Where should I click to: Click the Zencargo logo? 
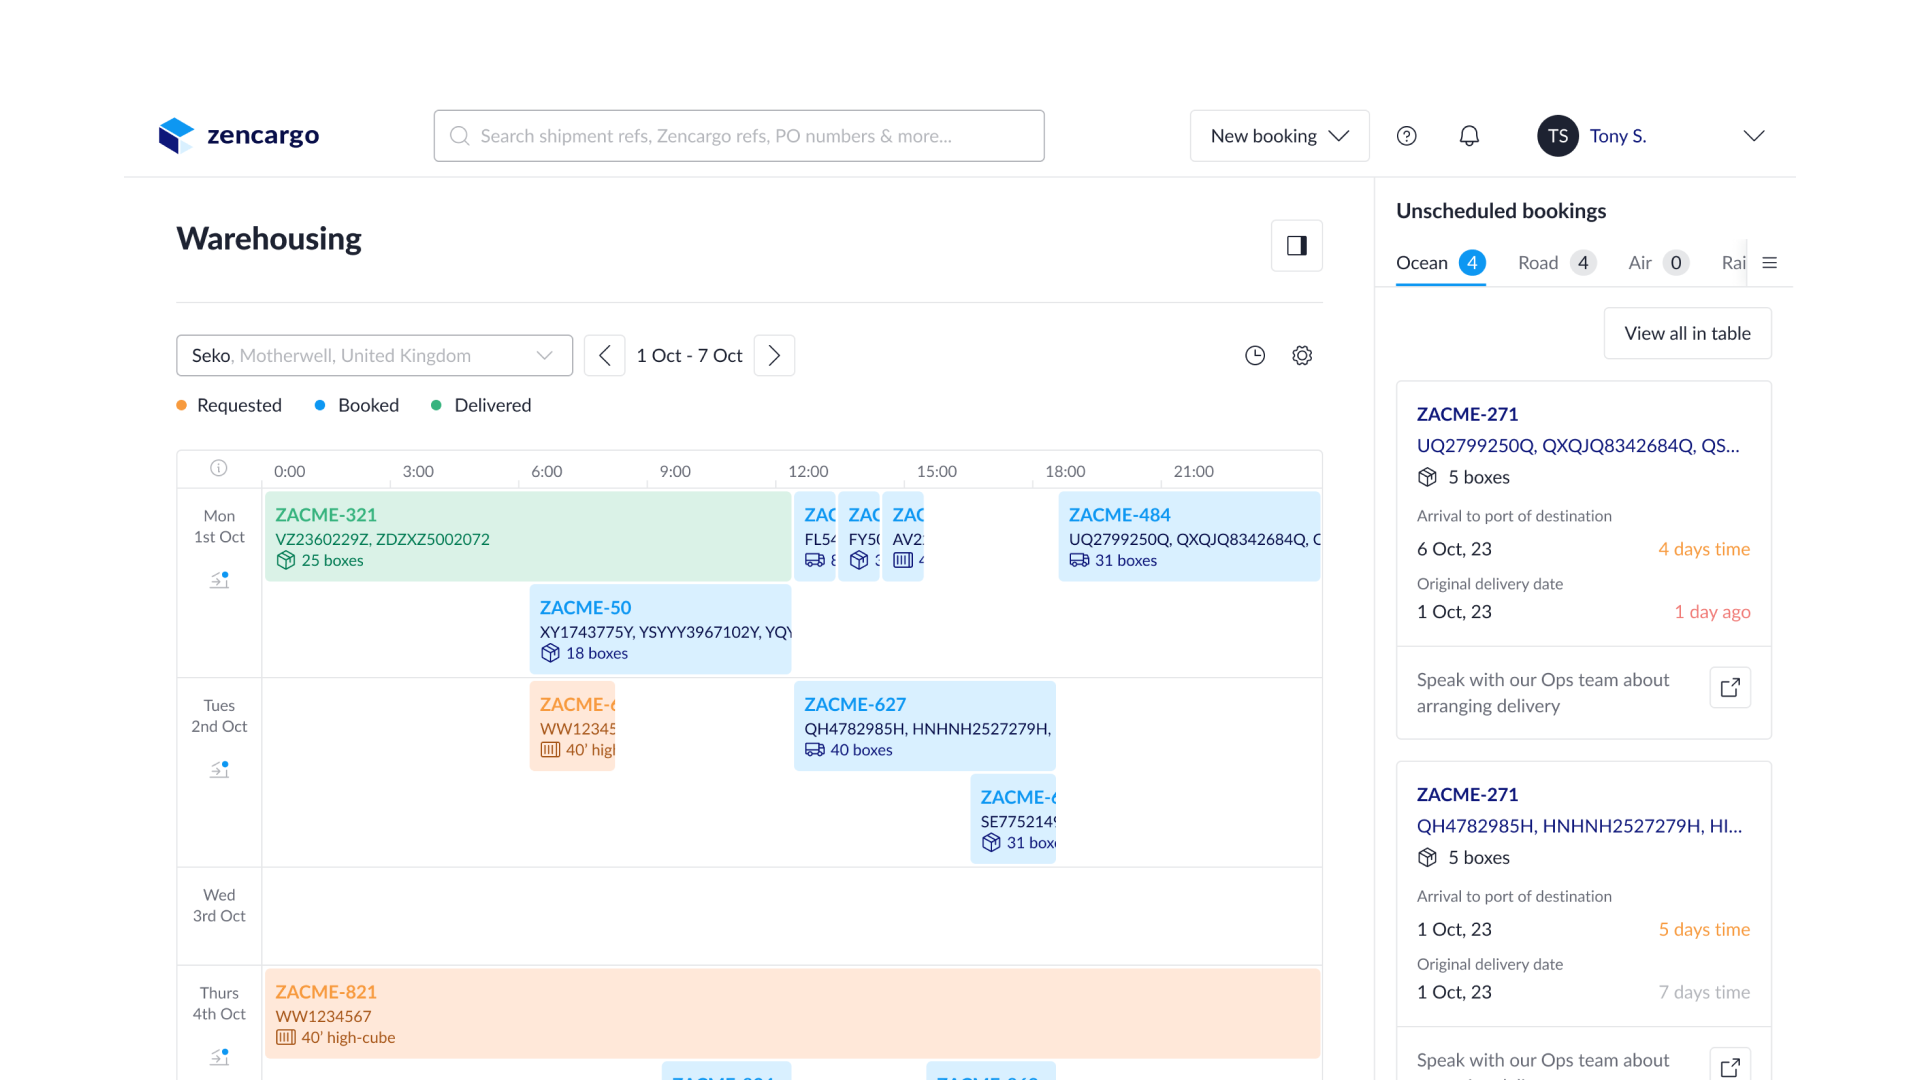(239, 135)
